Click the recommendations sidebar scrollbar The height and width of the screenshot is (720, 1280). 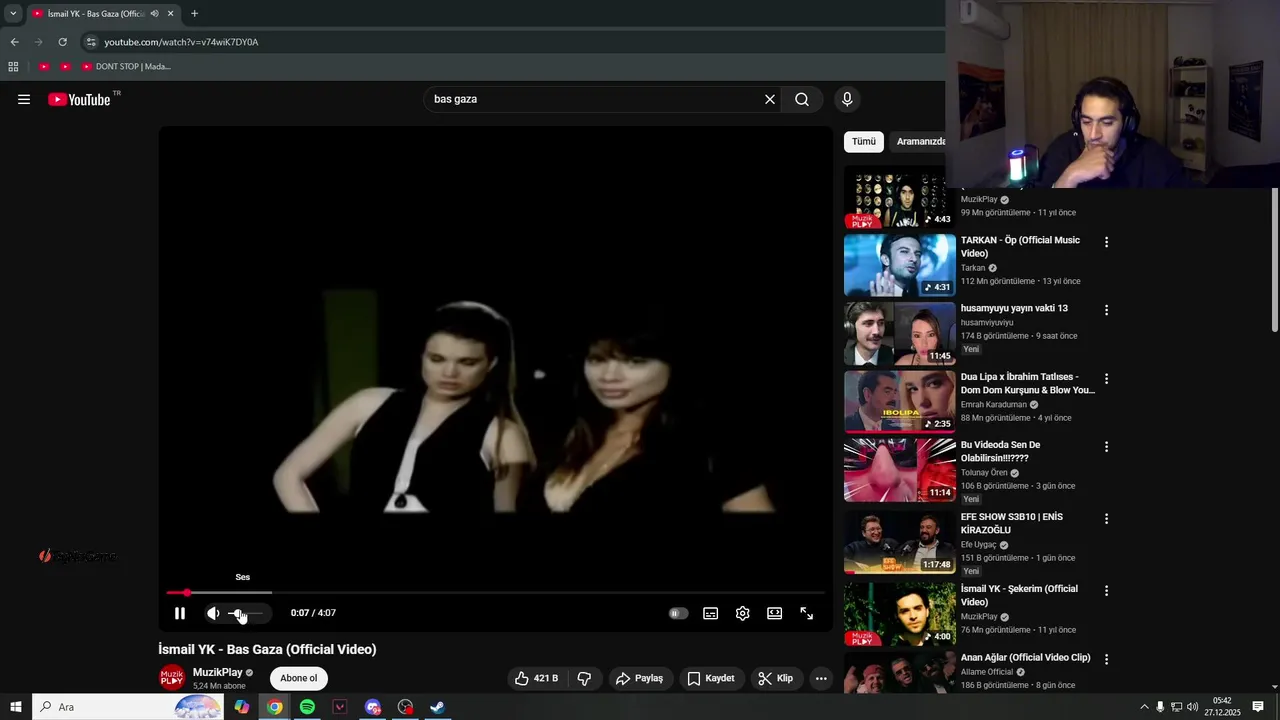click(x=1274, y=260)
